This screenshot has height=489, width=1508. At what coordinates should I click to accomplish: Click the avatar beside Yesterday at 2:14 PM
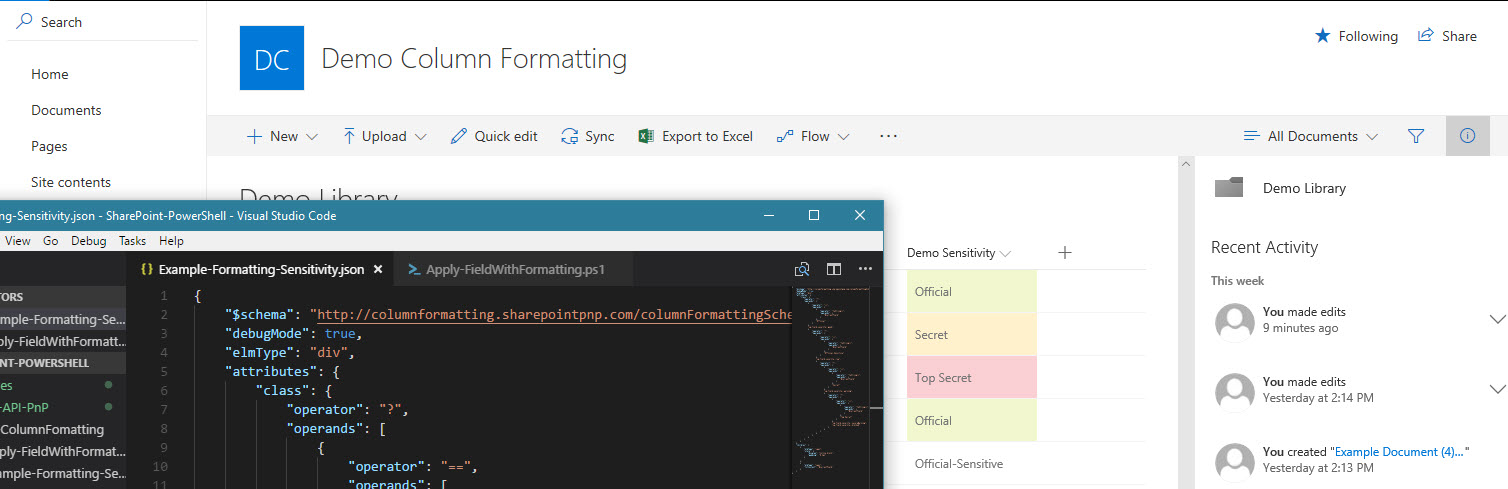(1234, 392)
